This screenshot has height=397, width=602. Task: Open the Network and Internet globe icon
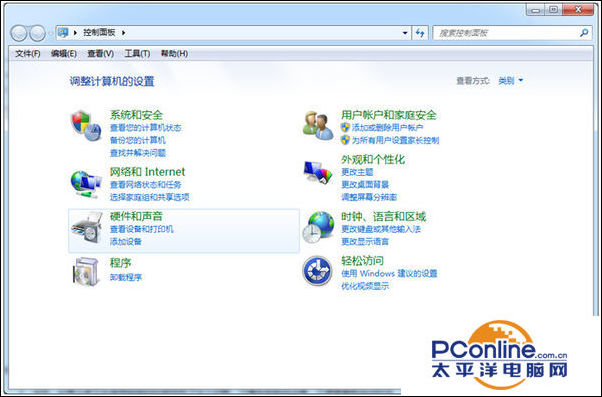pos(86,184)
